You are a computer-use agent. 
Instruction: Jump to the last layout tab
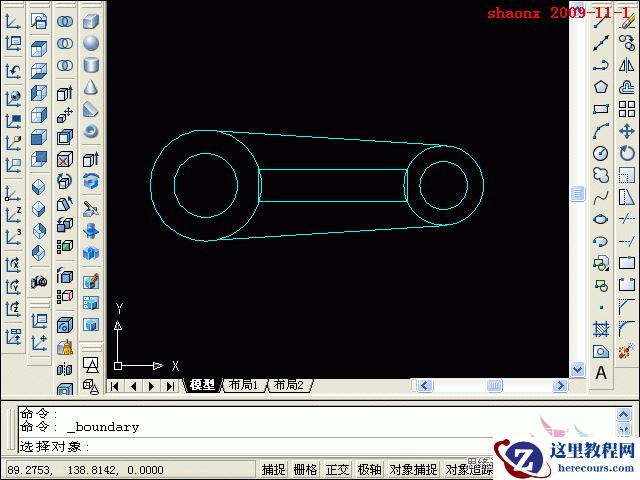point(171,386)
